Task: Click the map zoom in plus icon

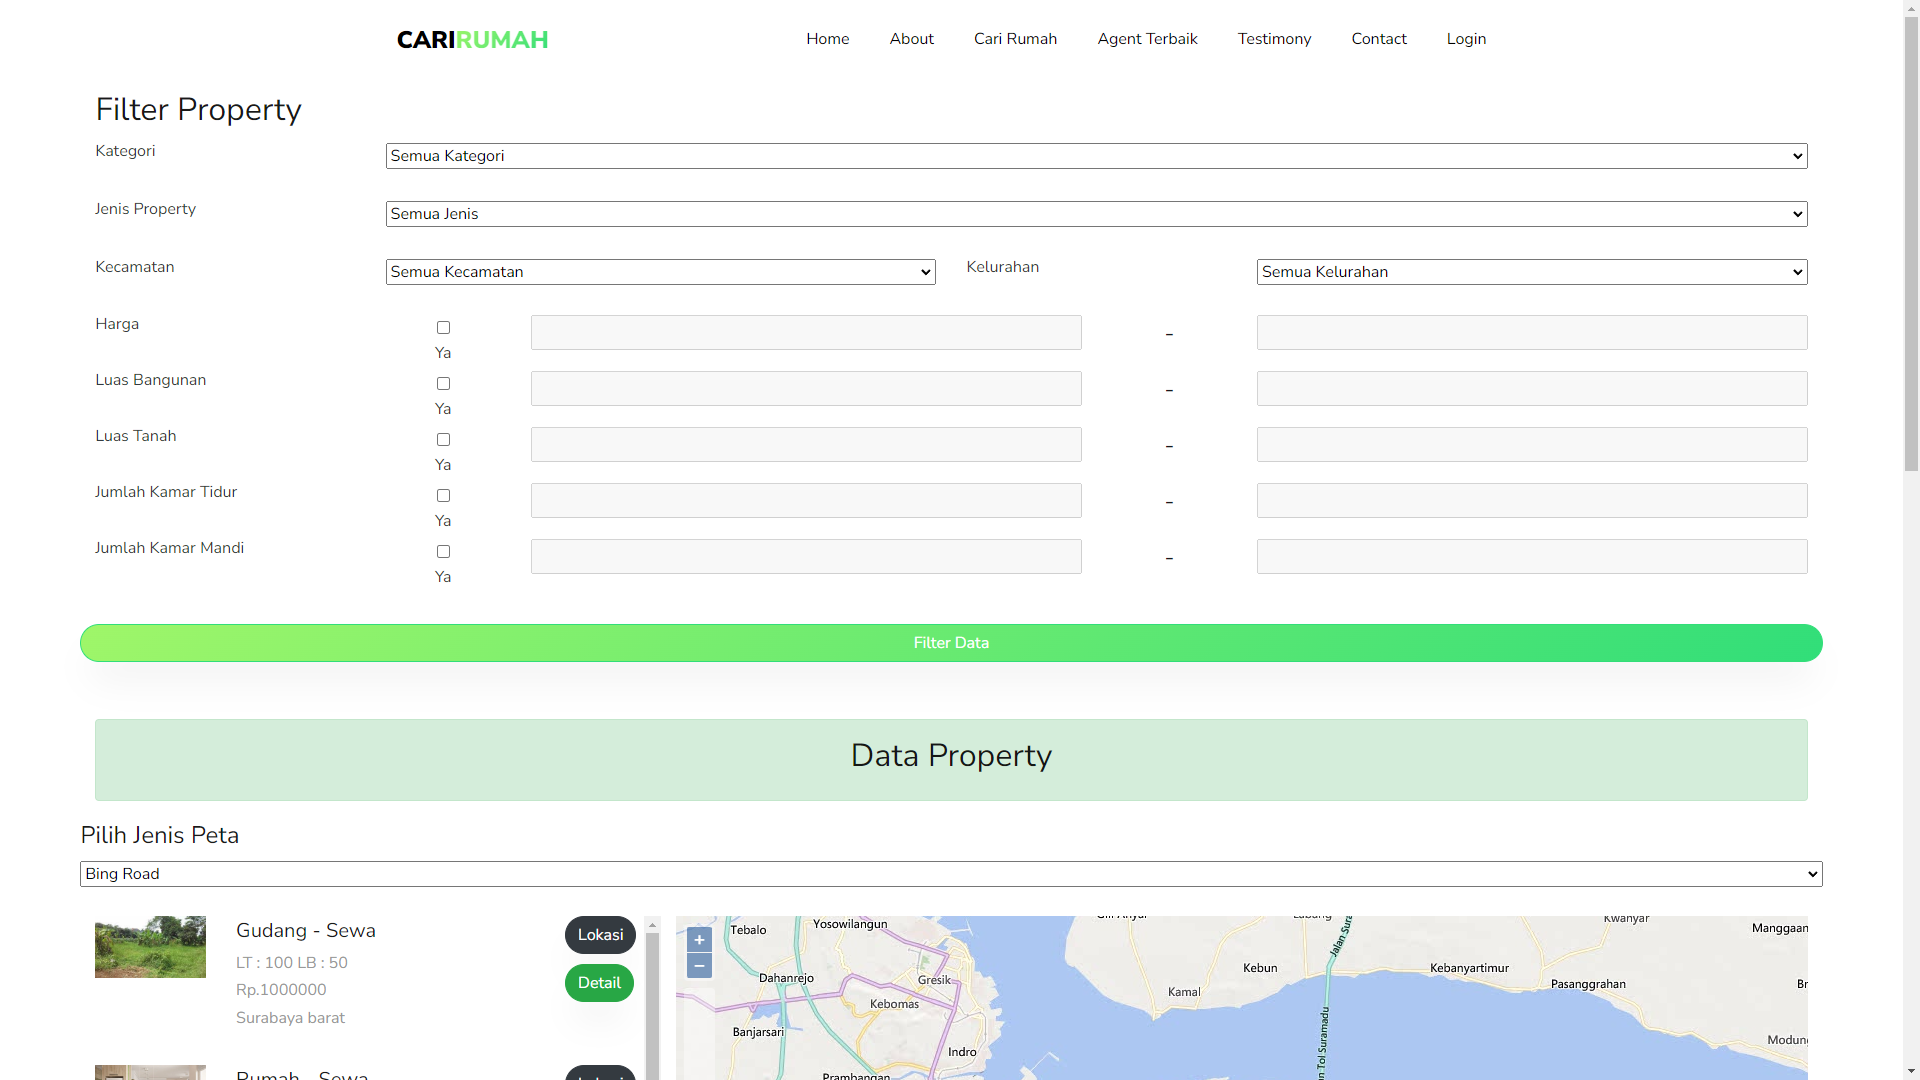Action: 699,939
